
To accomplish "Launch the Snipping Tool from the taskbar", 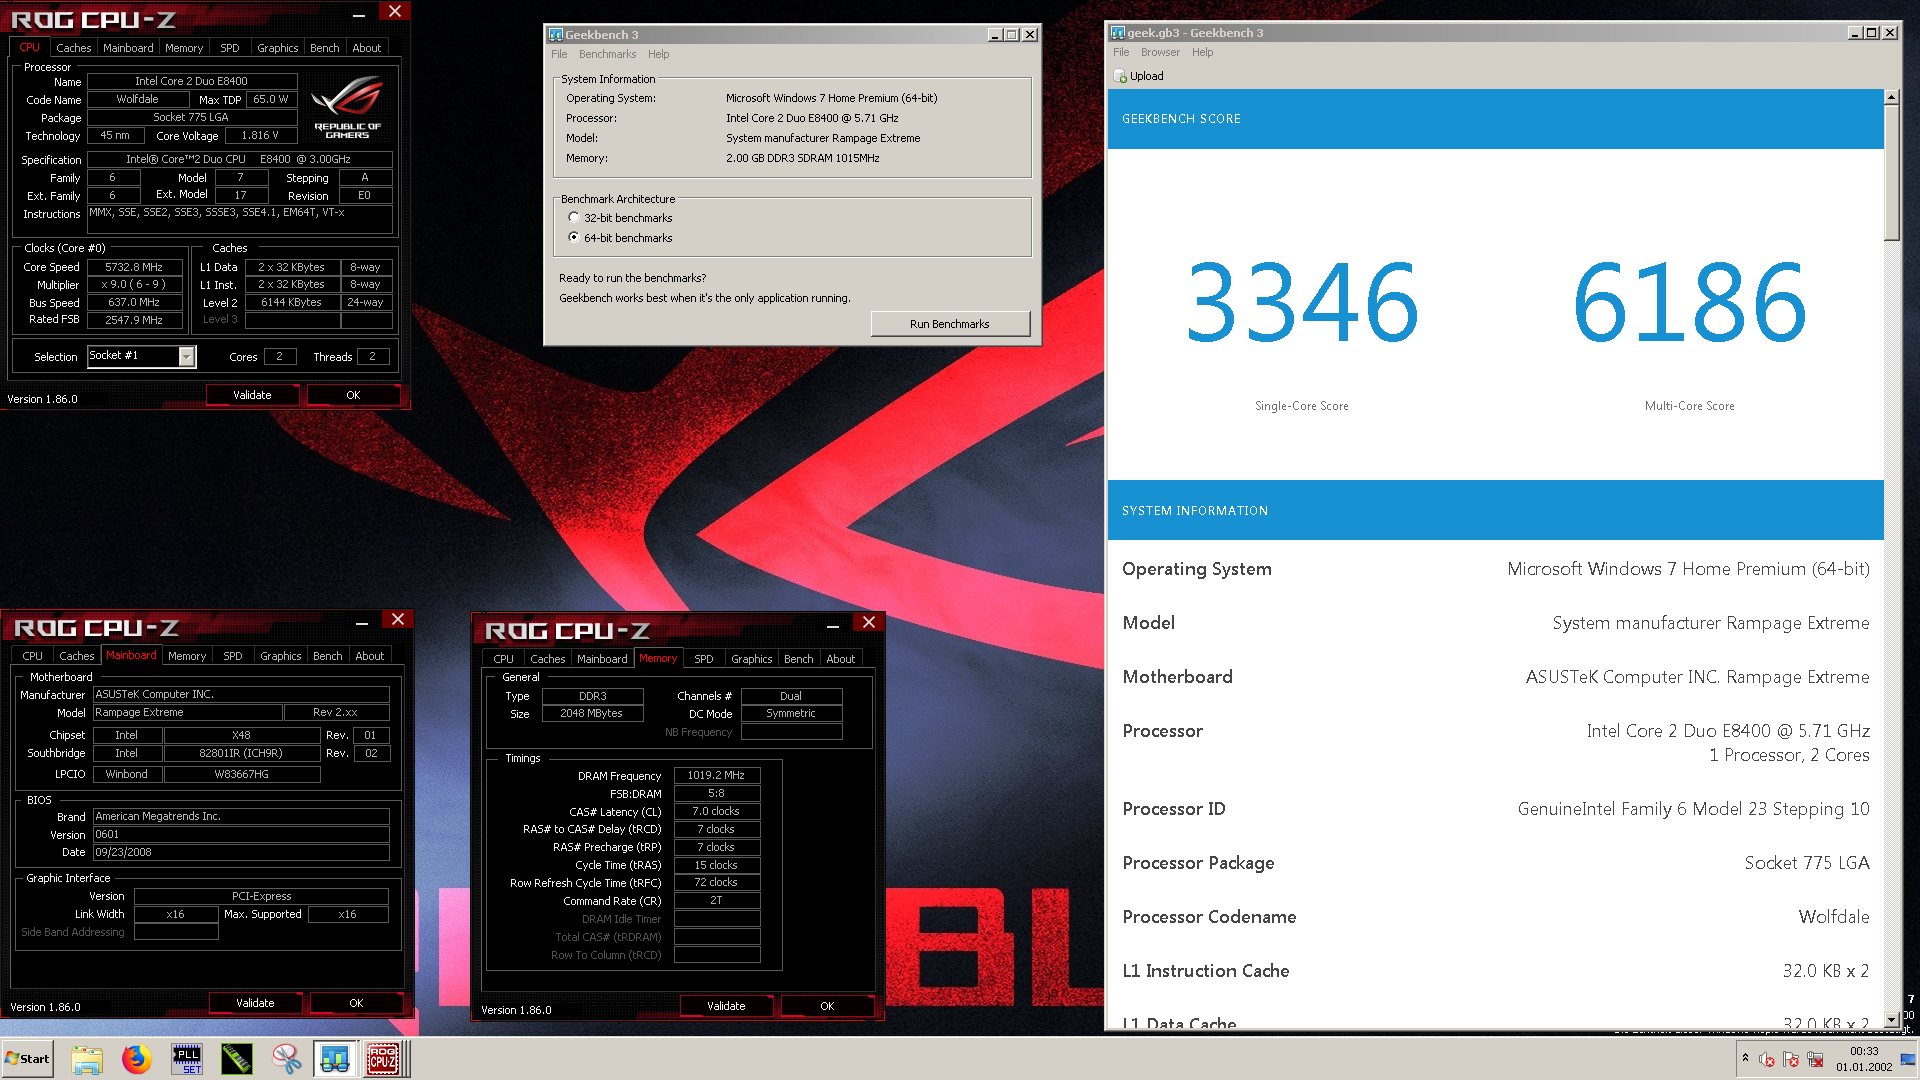I will pyautogui.click(x=287, y=1059).
